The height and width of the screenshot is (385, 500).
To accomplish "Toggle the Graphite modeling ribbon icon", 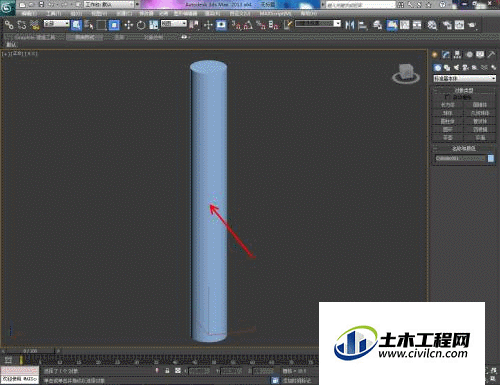I will tap(392, 25).
